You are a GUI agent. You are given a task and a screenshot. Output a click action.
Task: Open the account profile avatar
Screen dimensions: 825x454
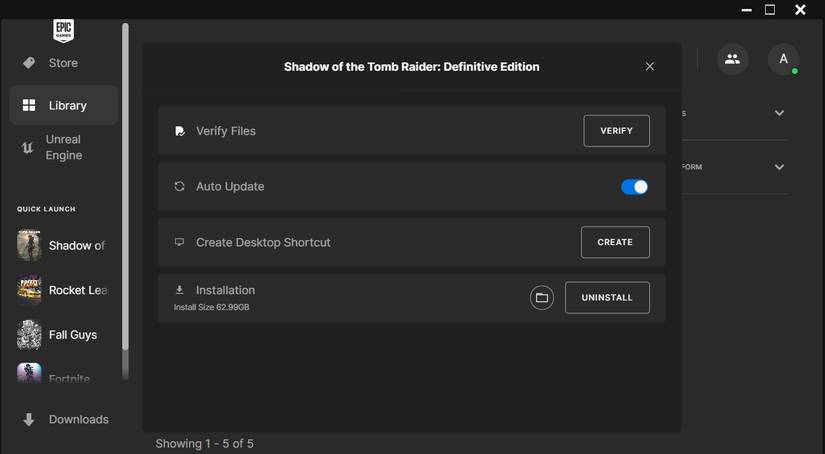click(783, 60)
